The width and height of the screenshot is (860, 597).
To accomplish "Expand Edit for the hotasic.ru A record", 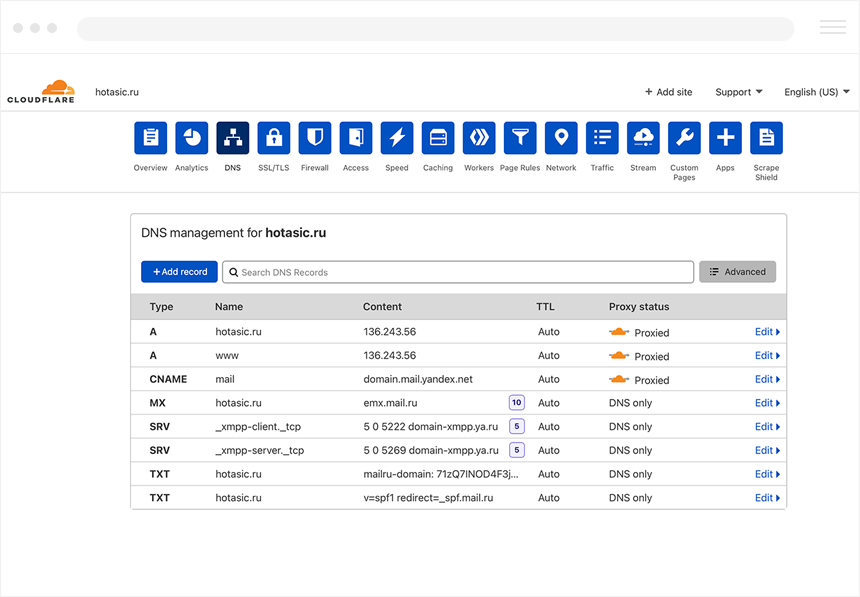I will (x=767, y=331).
